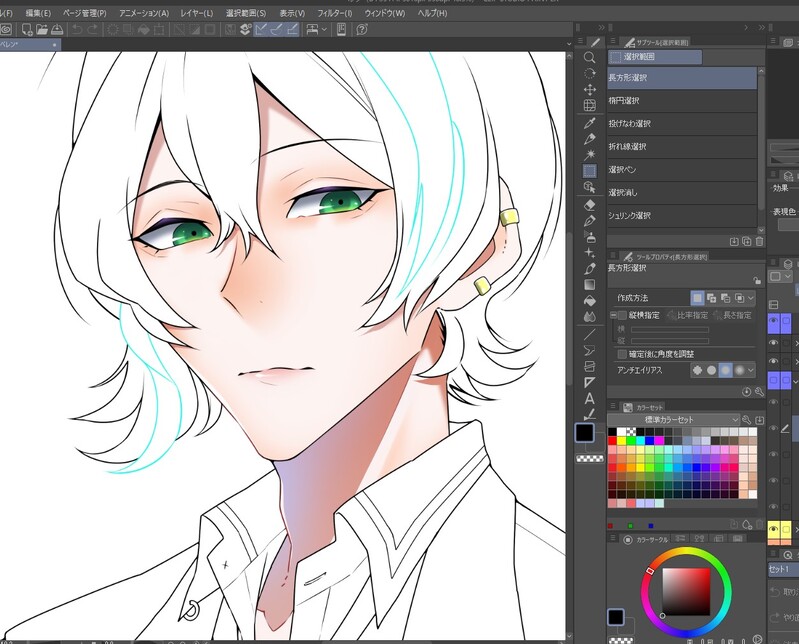Toggle visibility eye of yellow-highlighted layer
This screenshot has height=644, width=799.
tap(774, 529)
